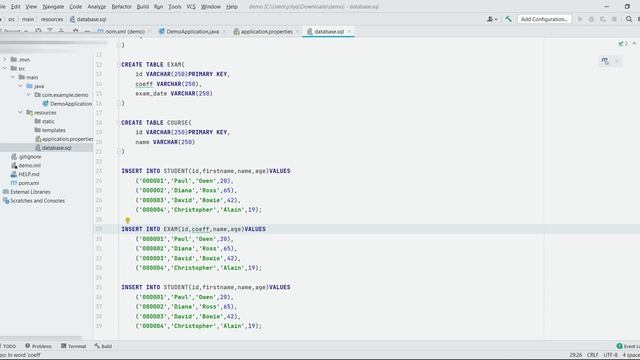Select application.properties in project tree

[x=64, y=139]
